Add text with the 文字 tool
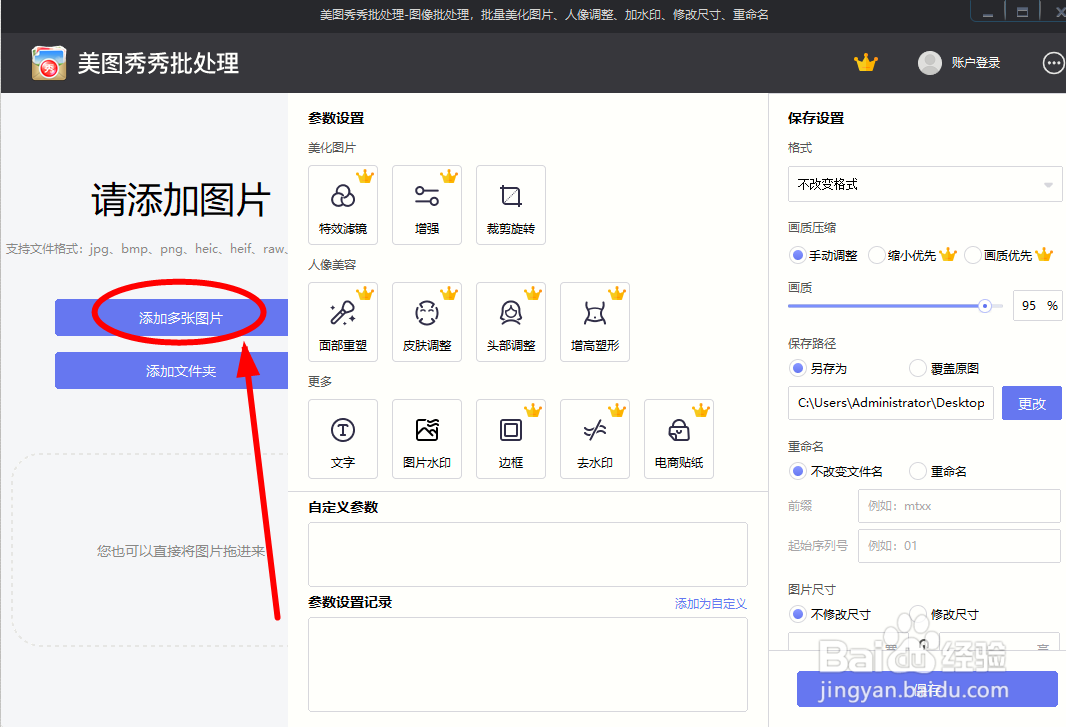1066x727 pixels. tap(343, 439)
